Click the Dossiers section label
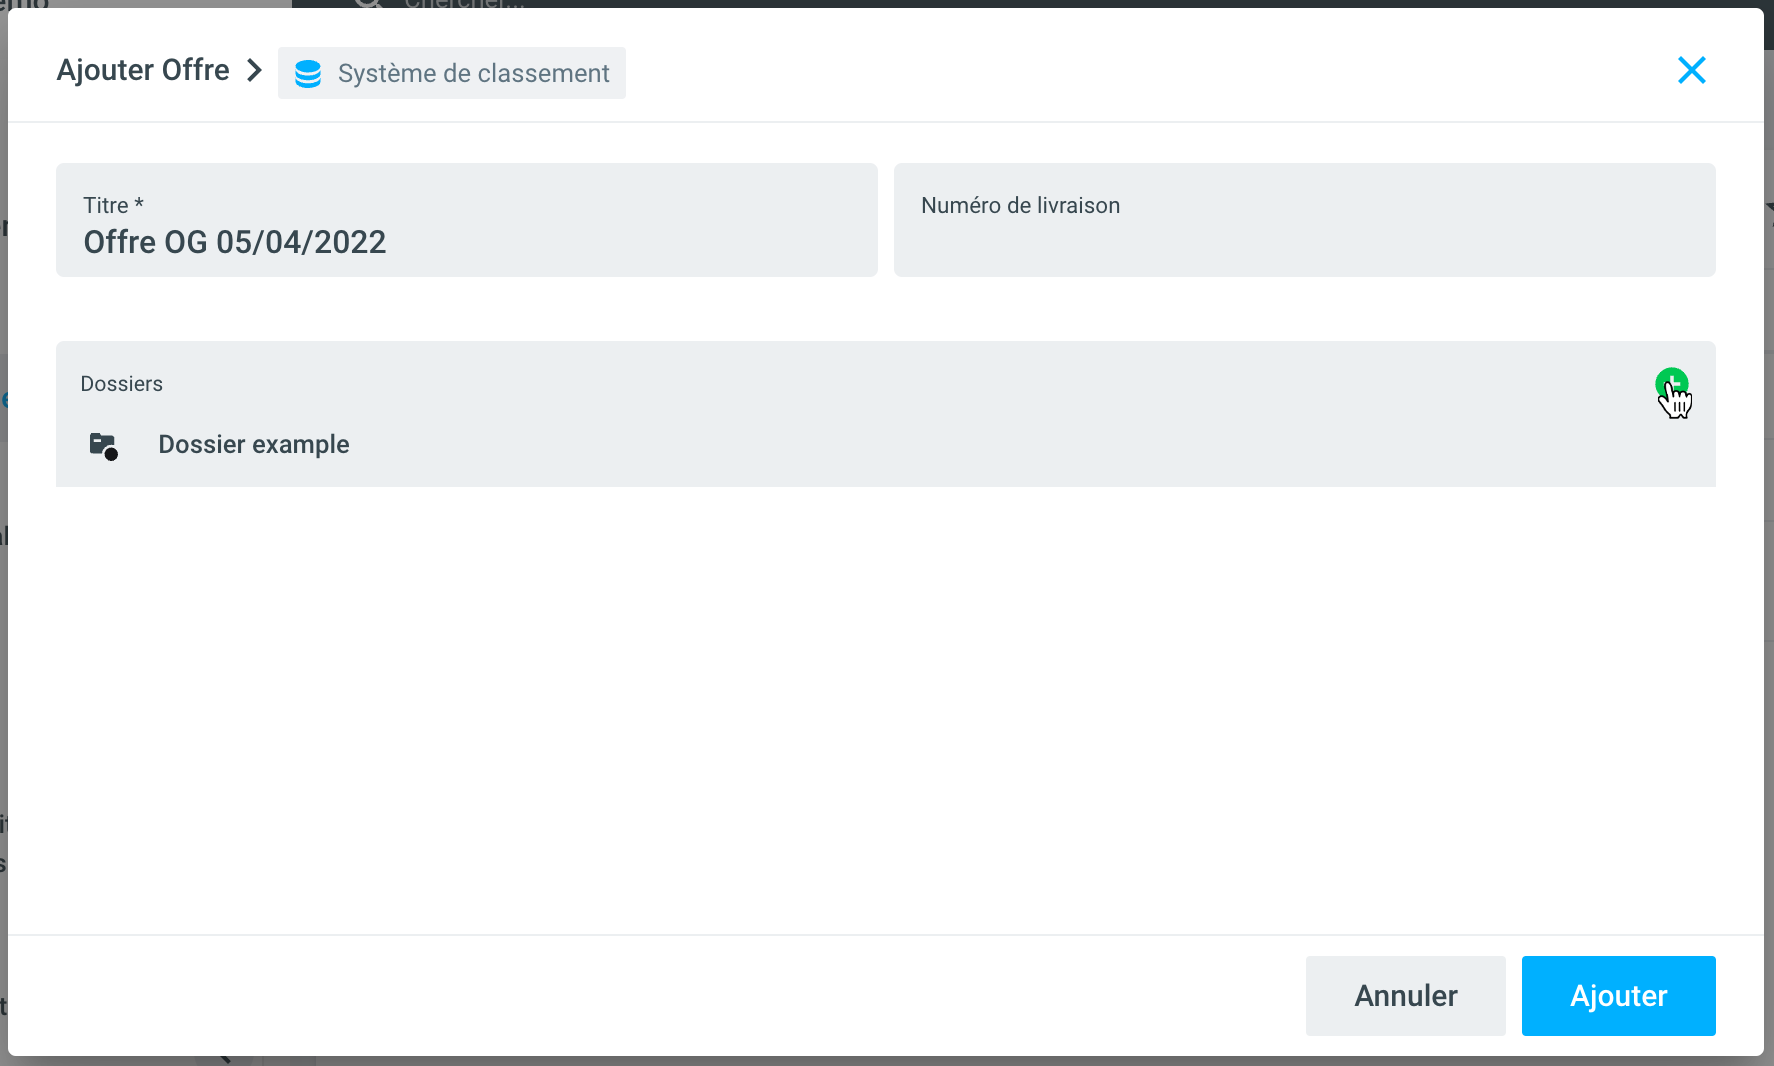Viewport: 1774px width, 1066px height. pos(121,384)
